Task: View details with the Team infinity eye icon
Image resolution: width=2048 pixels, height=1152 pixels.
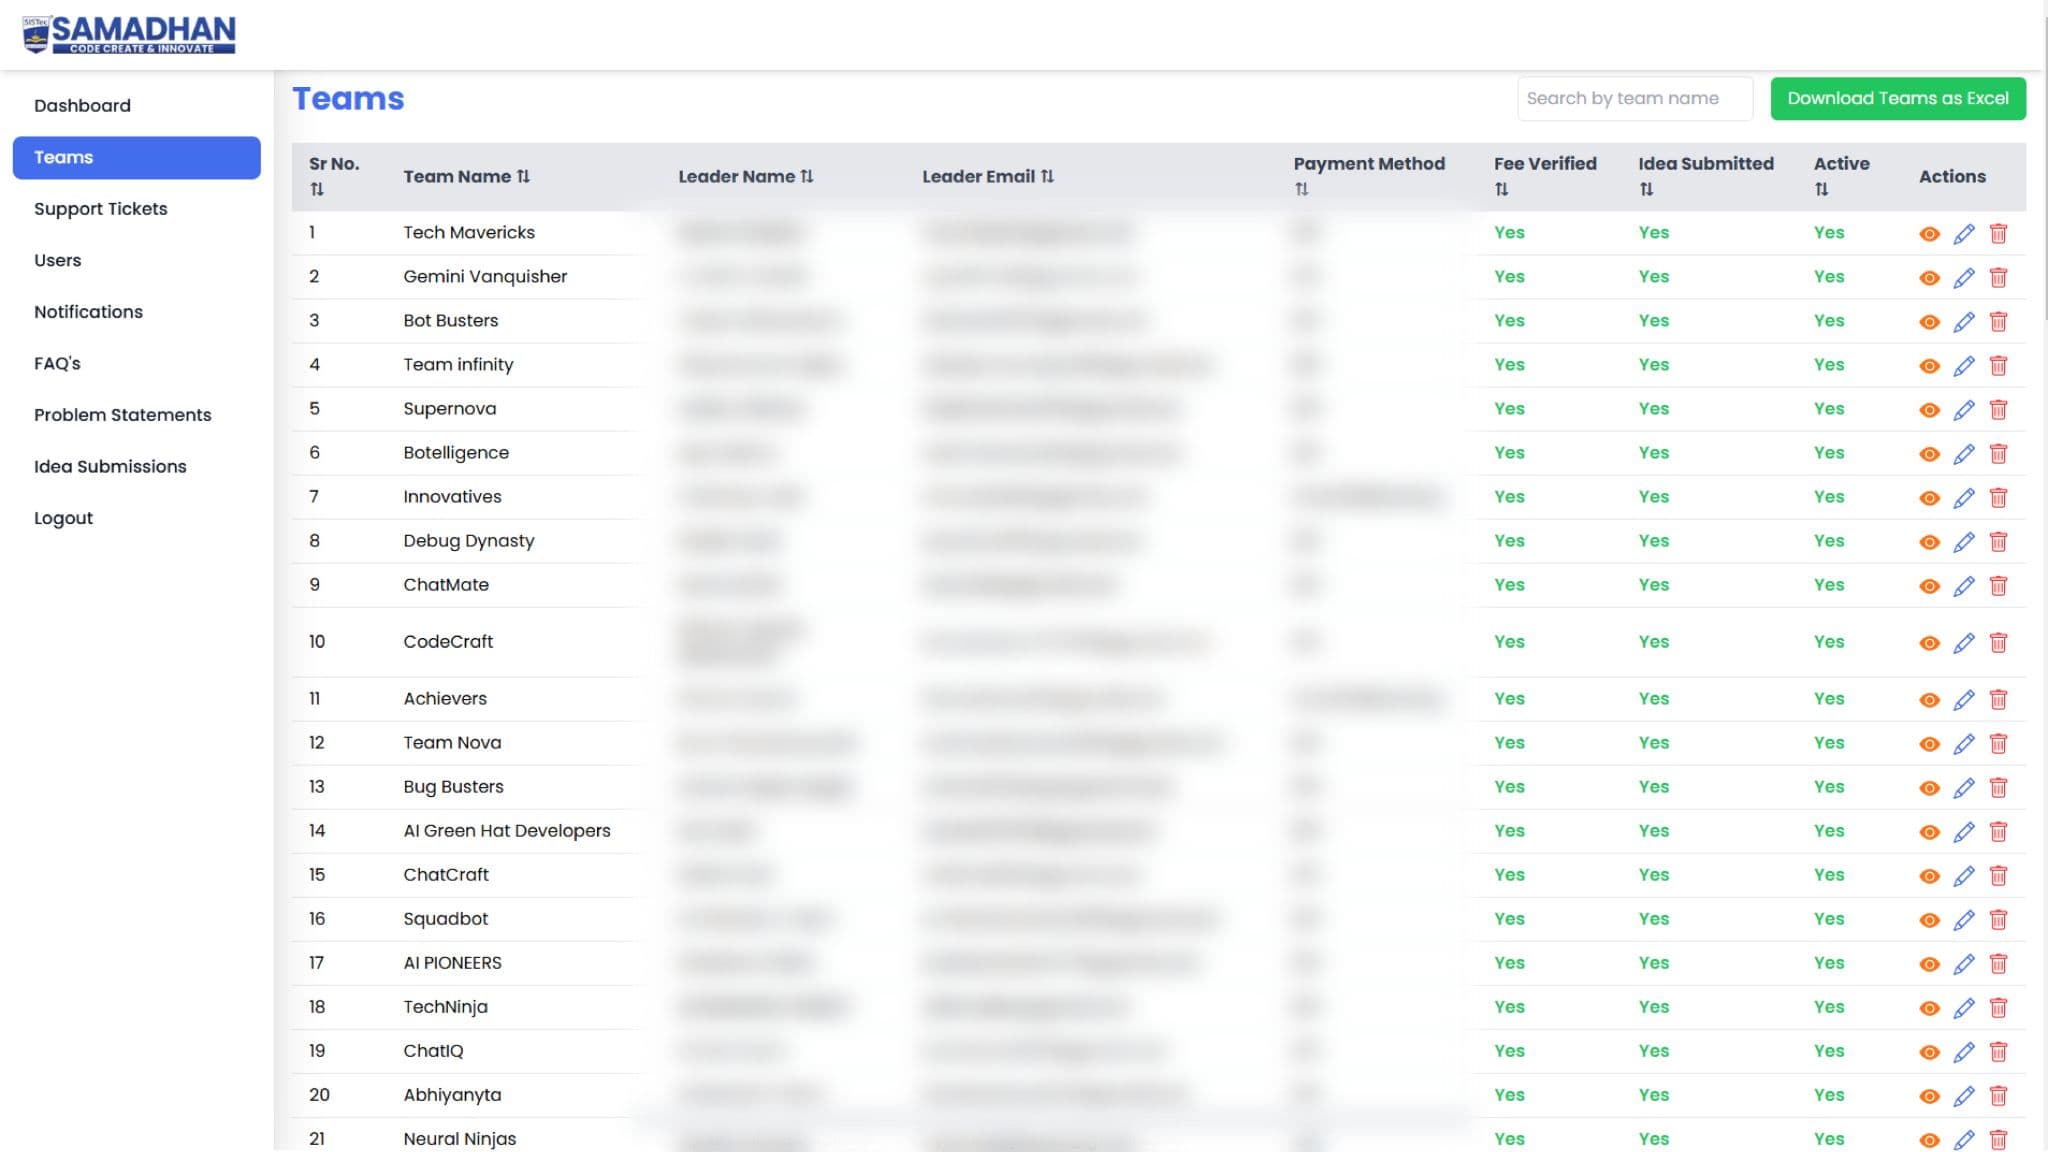Action: (1929, 365)
